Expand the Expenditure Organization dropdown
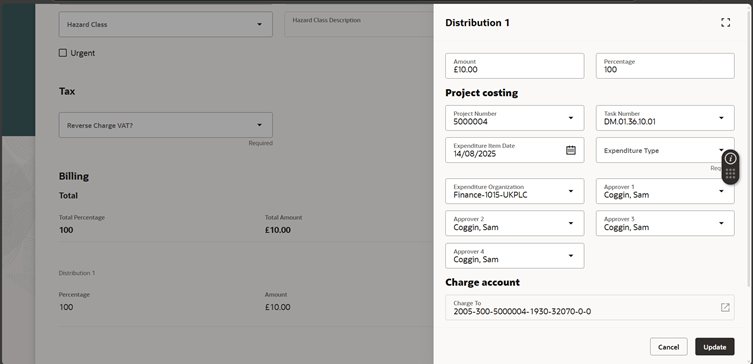The image size is (753, 364). click(571, 191)
